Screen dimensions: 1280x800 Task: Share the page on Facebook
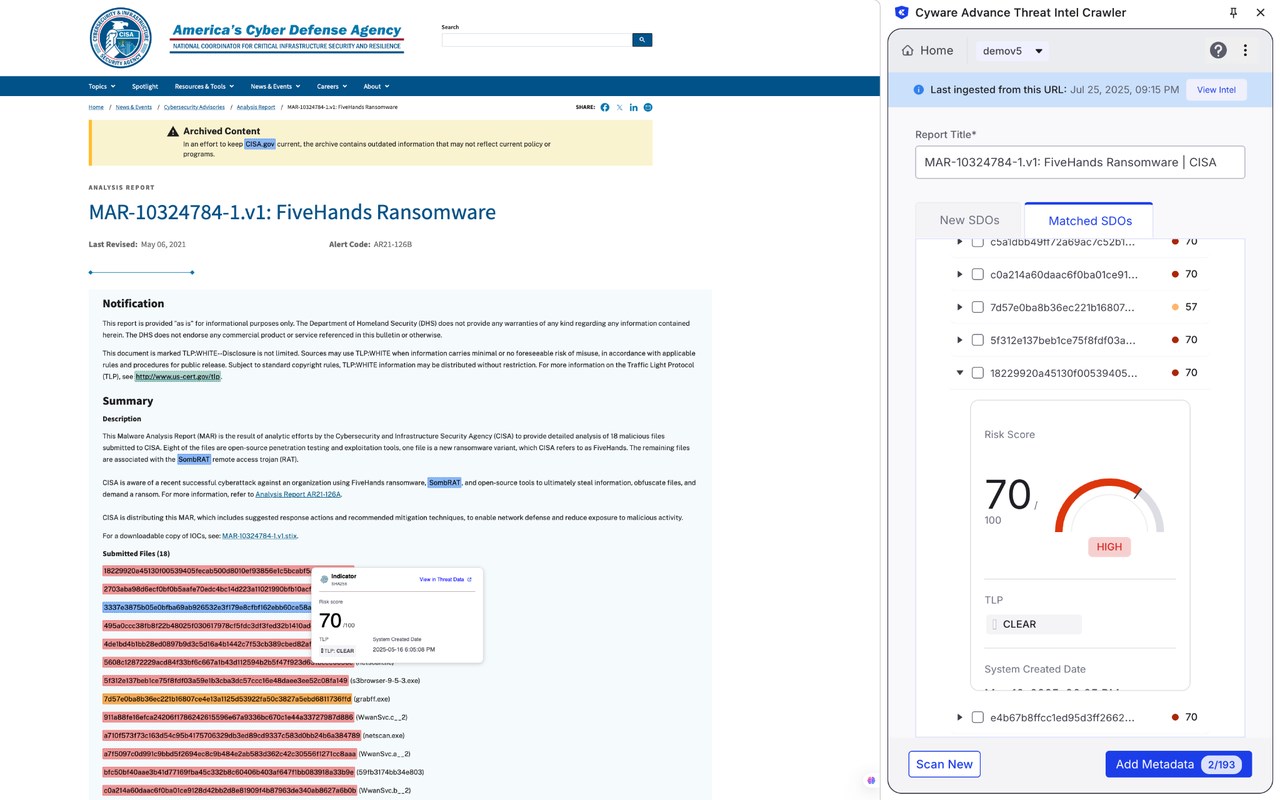click(605, 107)
